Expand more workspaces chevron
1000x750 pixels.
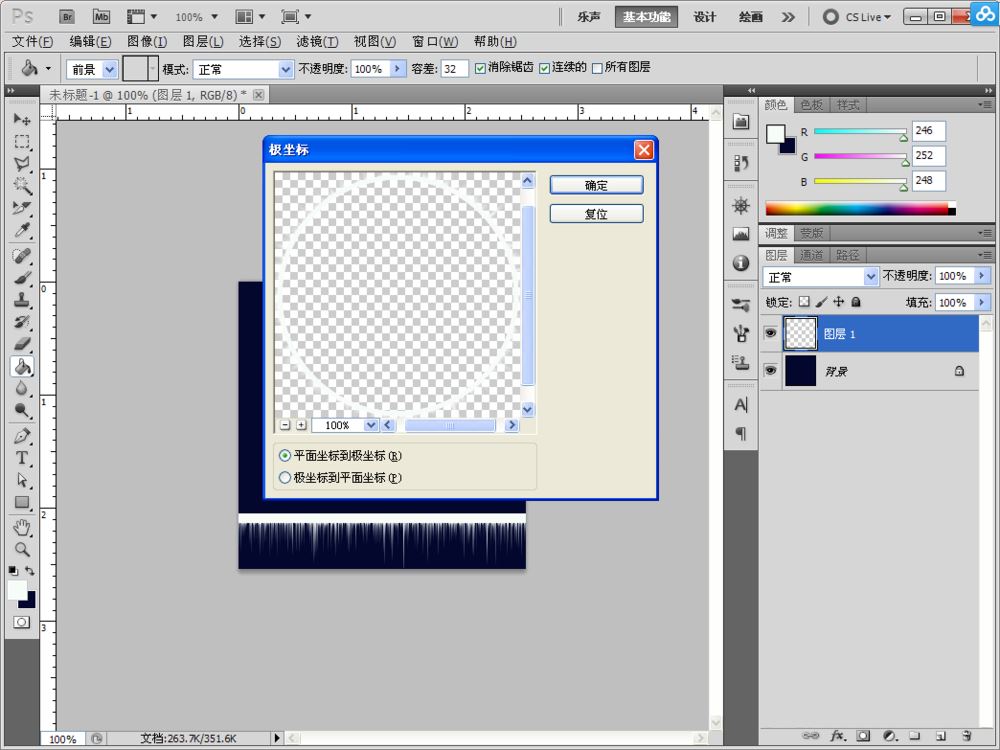click(788, 17)
